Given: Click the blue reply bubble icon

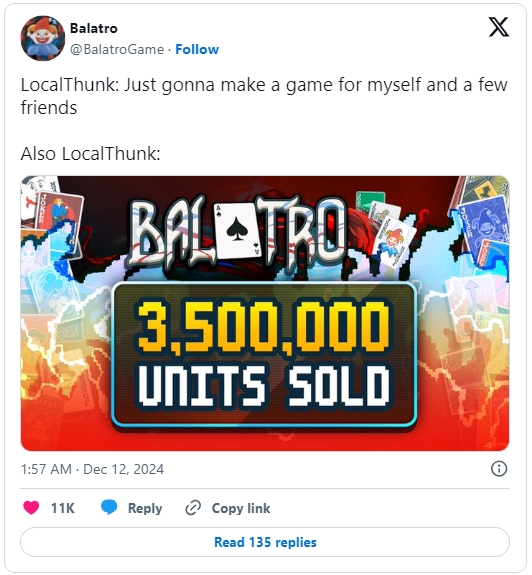Looking at the screenshot, I should coord(109,508).
